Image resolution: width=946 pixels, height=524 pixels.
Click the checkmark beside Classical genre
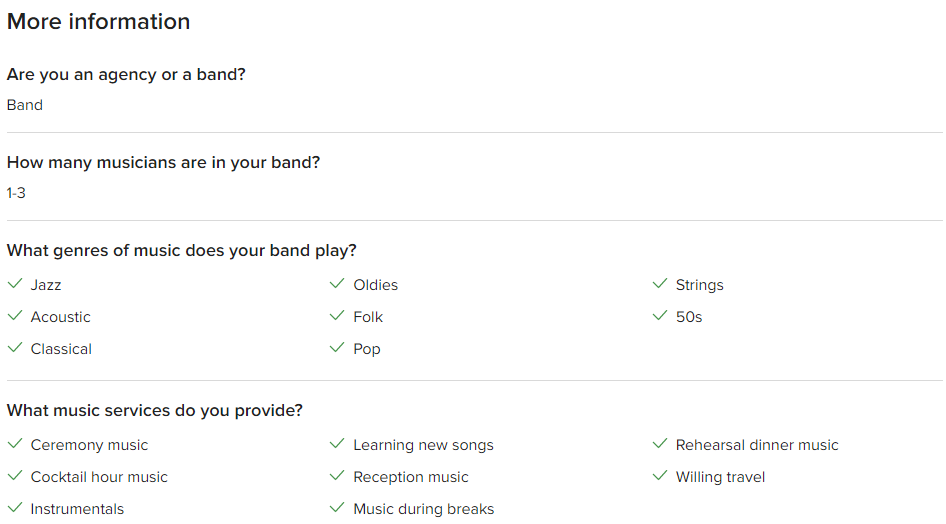(x=15, y=349)
